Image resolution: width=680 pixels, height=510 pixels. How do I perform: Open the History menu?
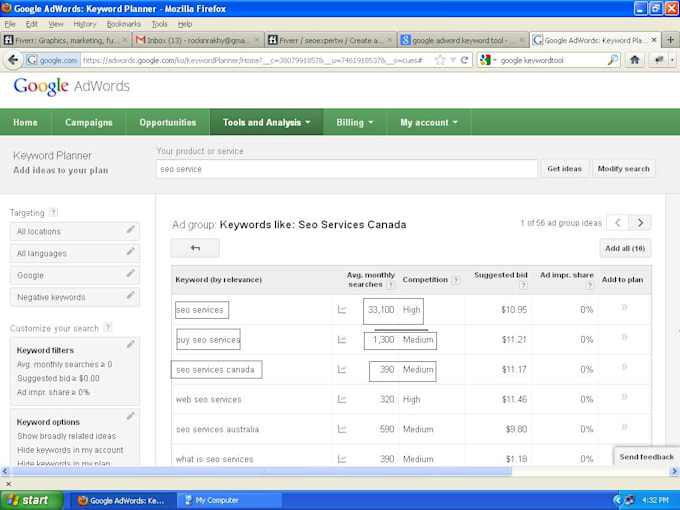tap(85, 24)
